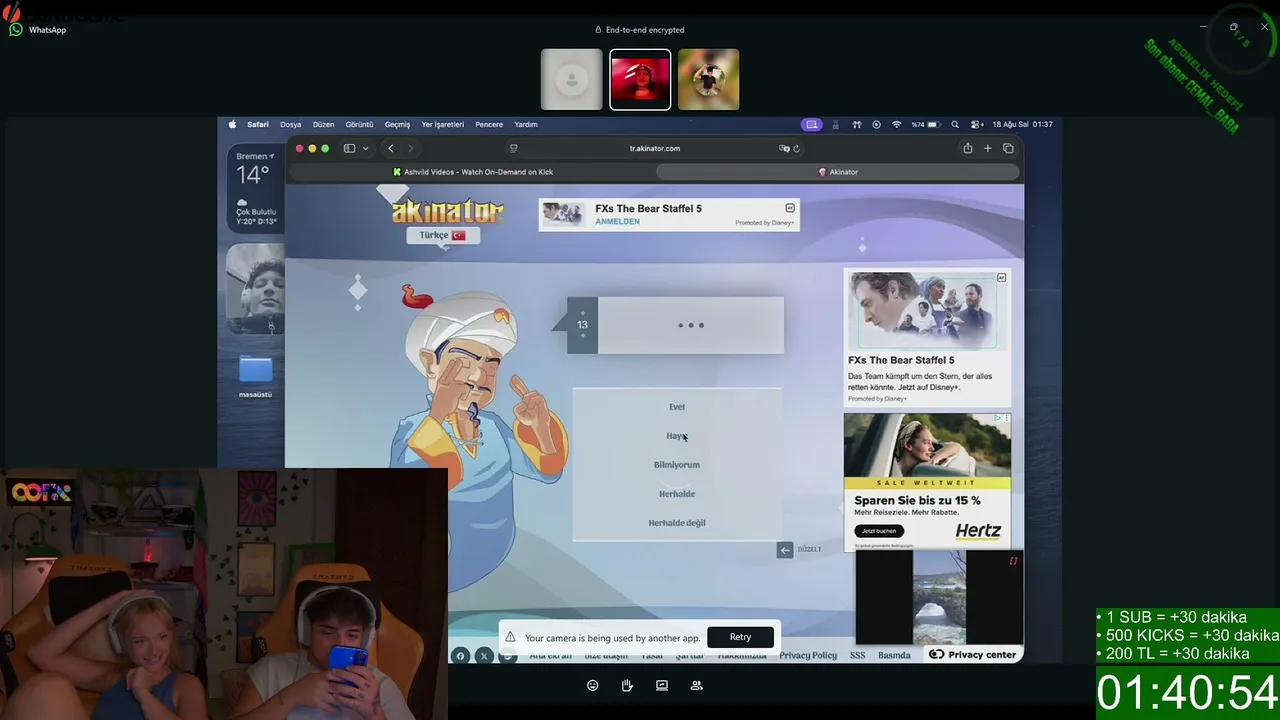
Task: Select the Akinator tab
Action: point(838,172)
